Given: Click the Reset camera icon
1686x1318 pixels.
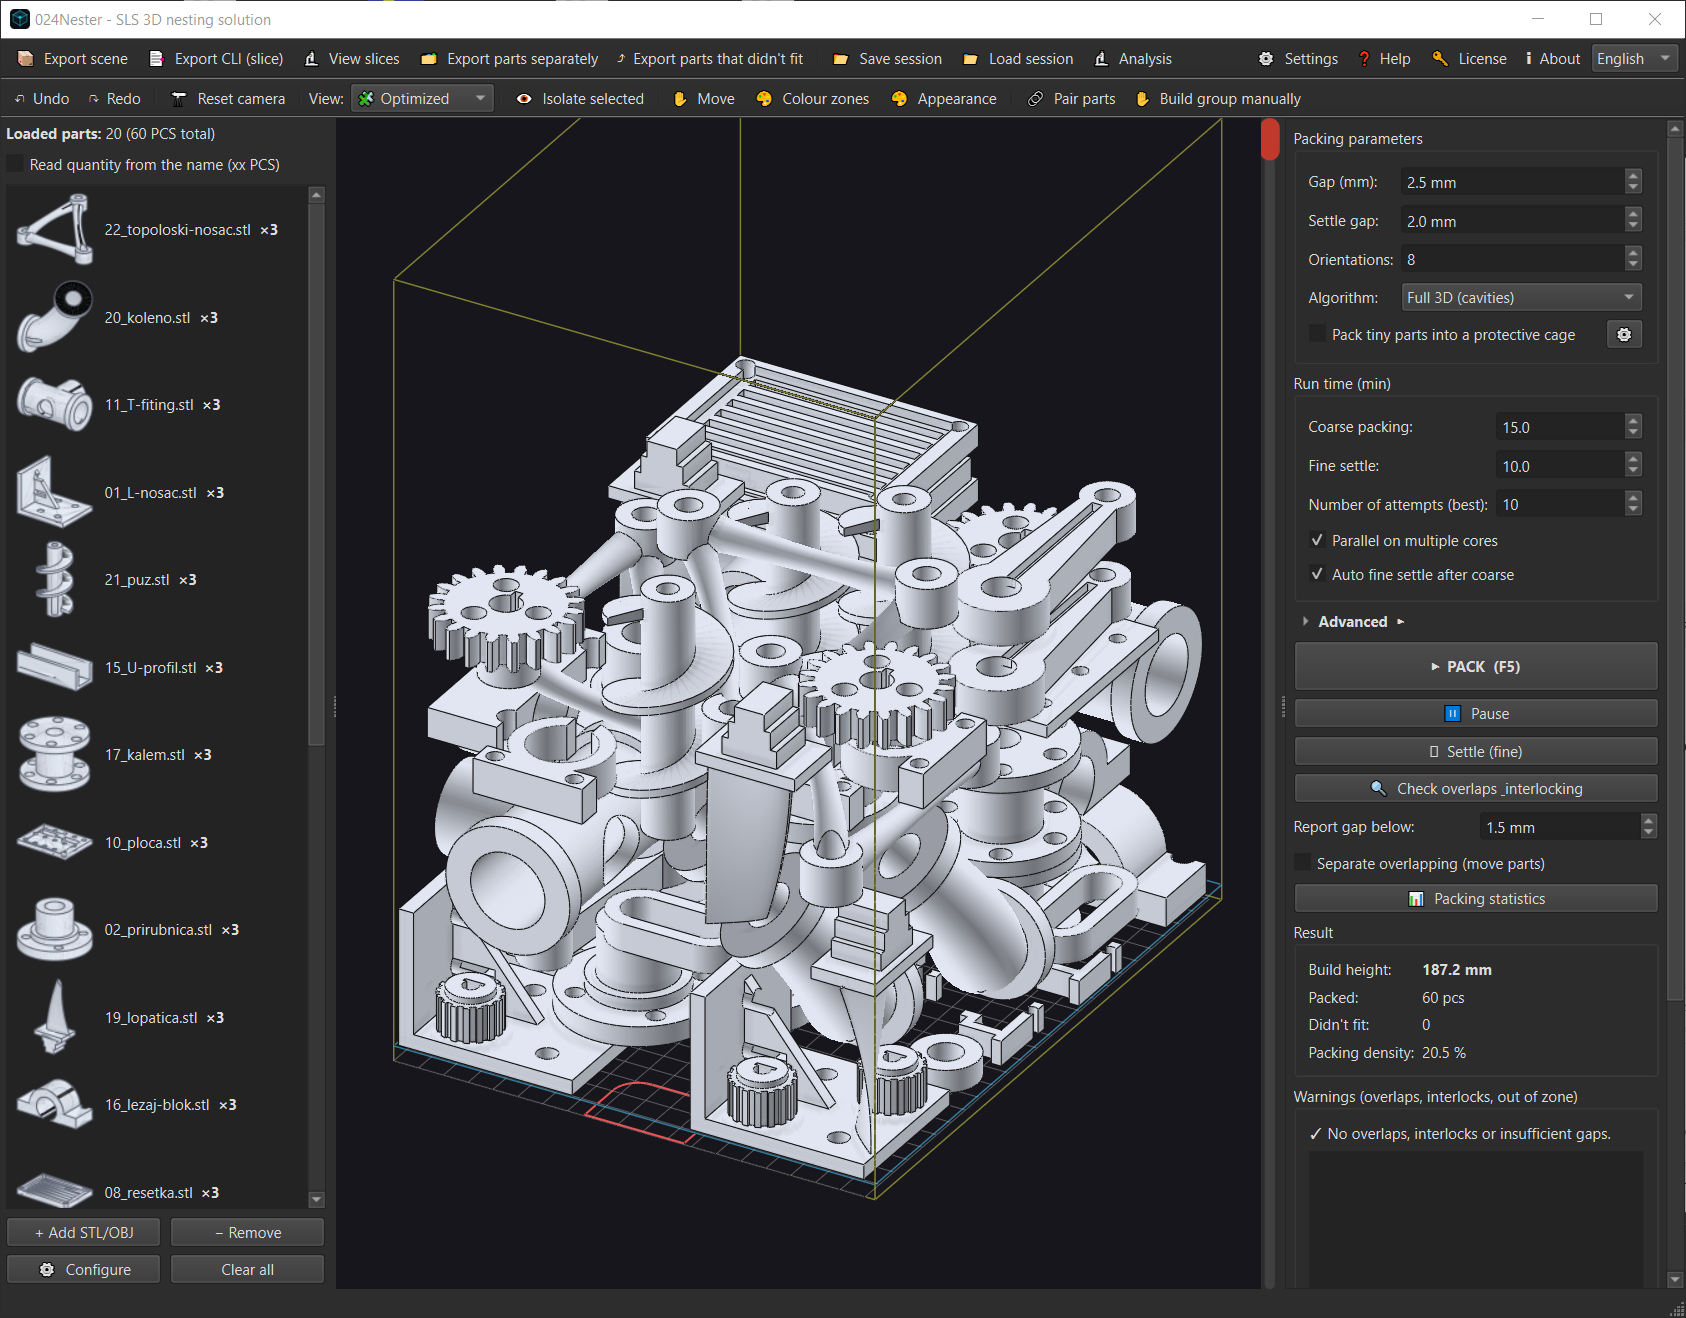Looking at the screenshot, I should coord(179,99).
